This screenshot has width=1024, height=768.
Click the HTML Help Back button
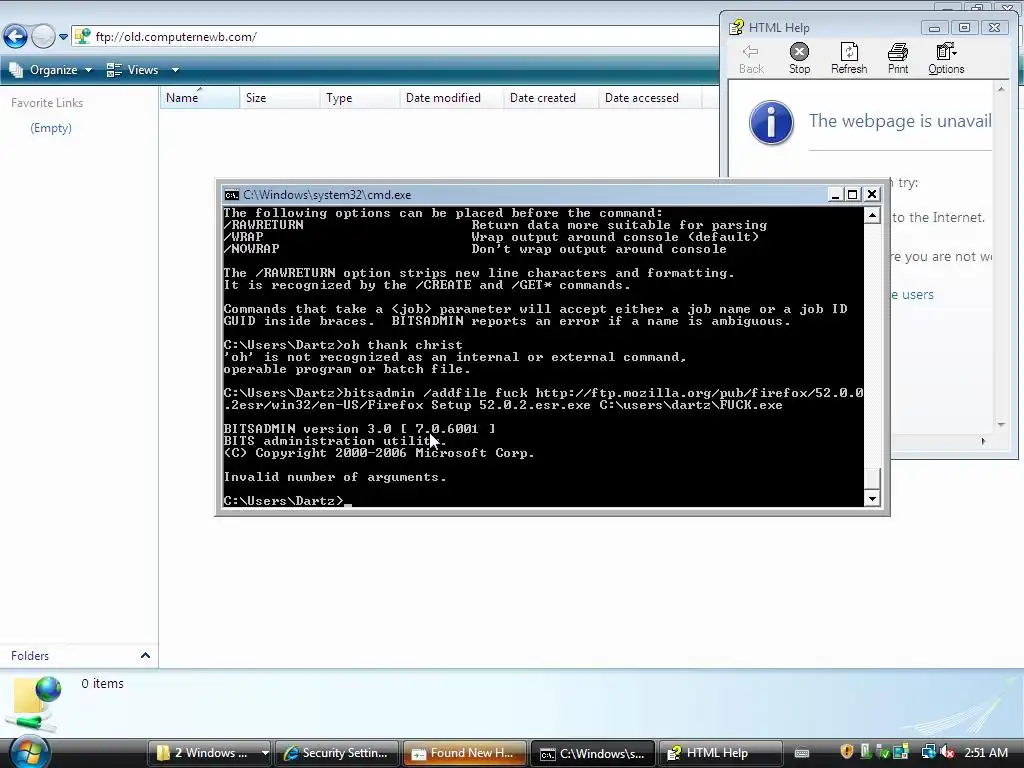pyautogui.click(x=751, y=59)
